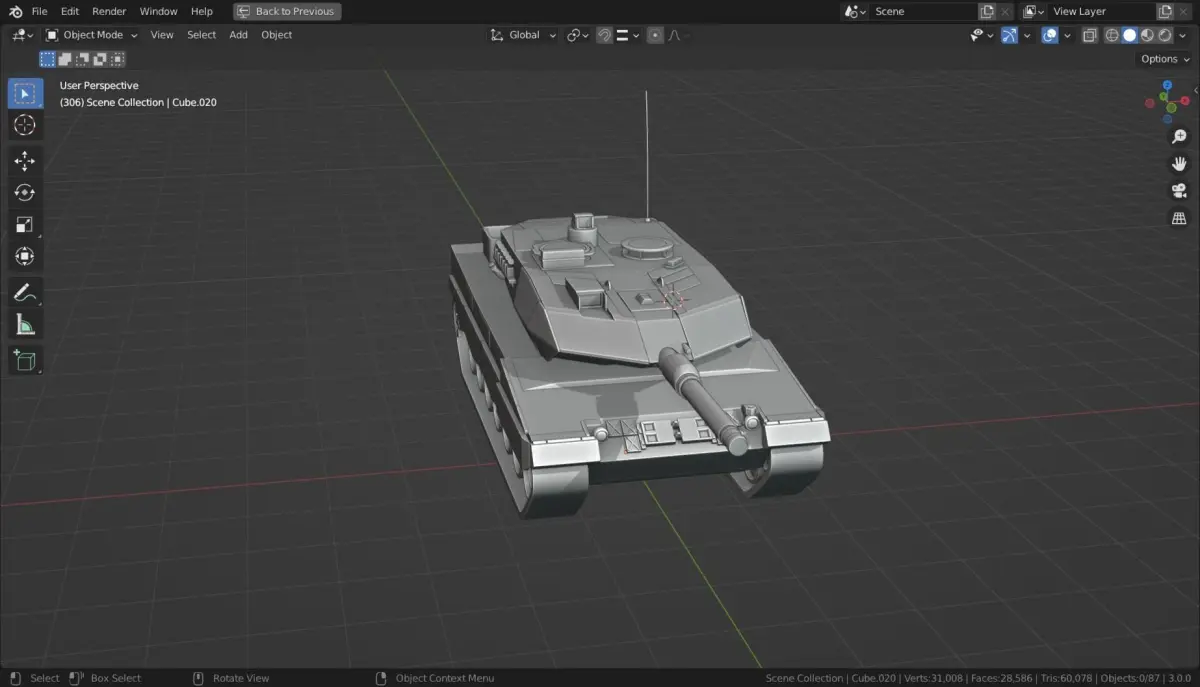Click the pan view hand icon
1200x687 pixels.
[1179, 164]
